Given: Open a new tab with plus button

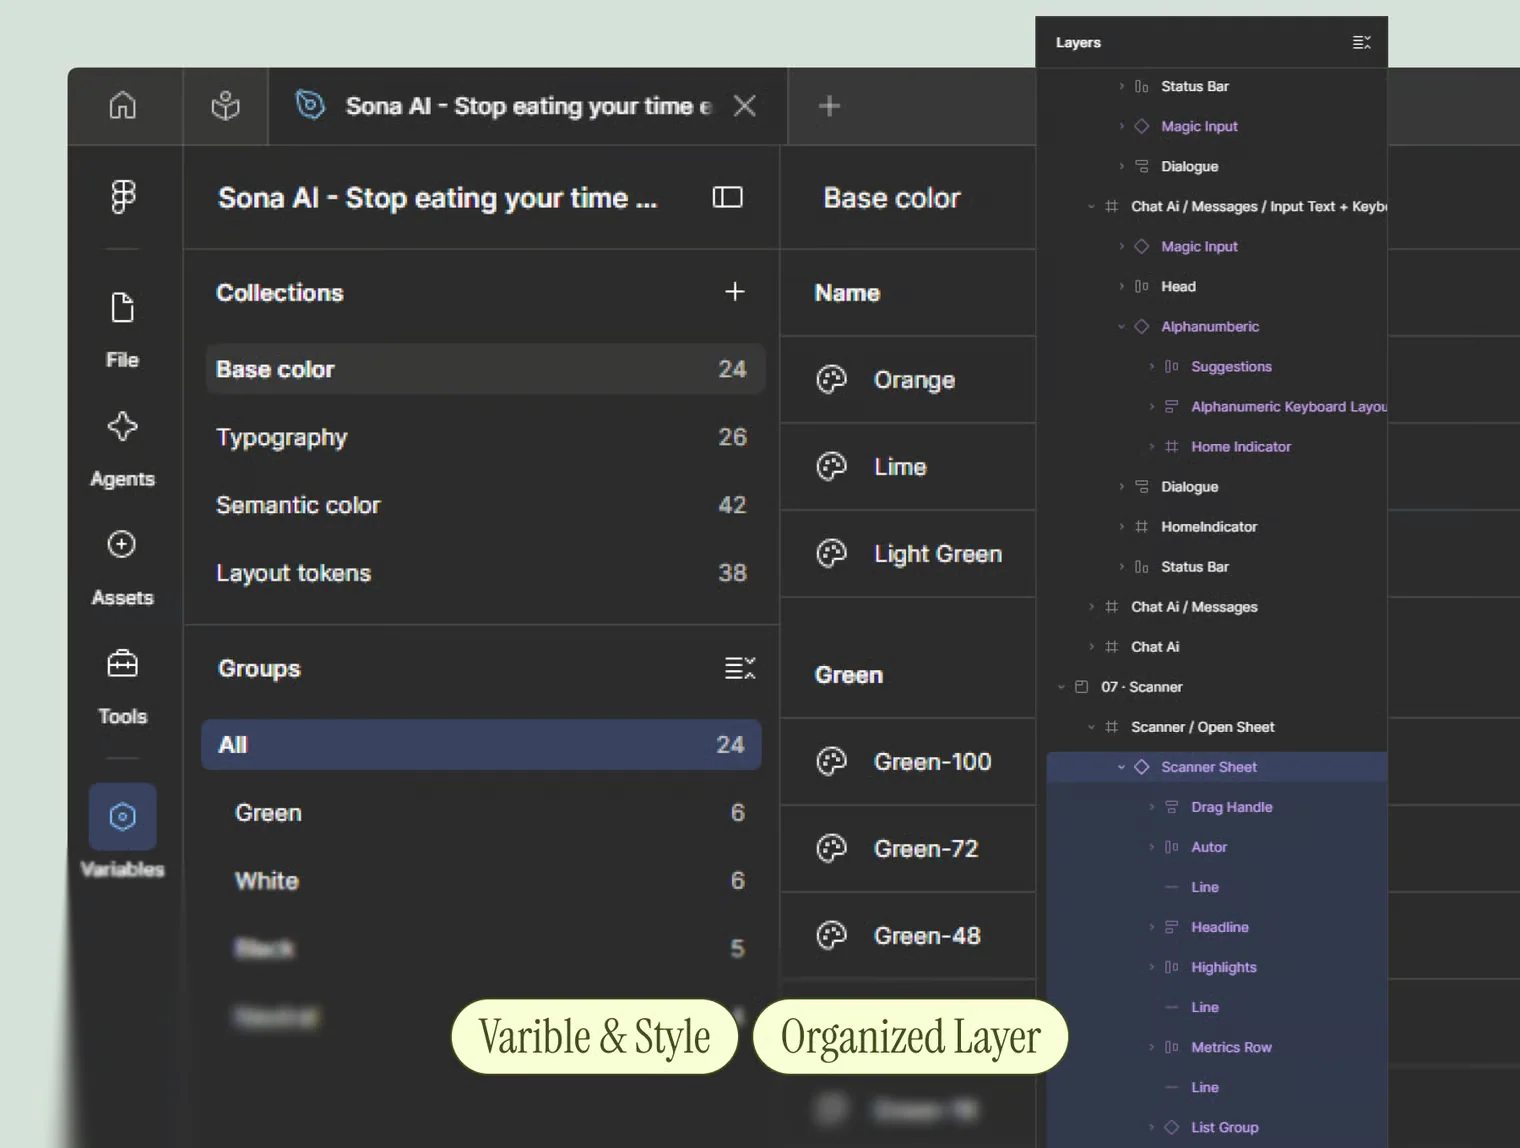Looking at the screenshot, I should pyautogui.click(x=829, y=105).
